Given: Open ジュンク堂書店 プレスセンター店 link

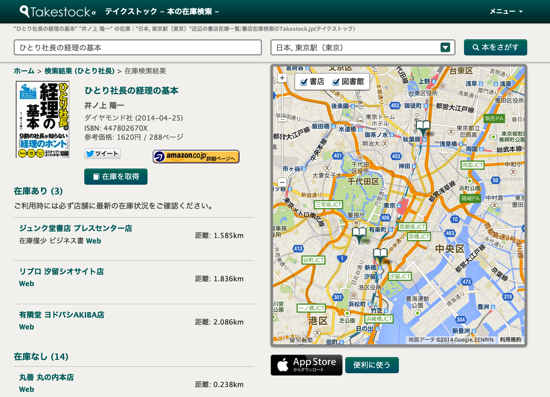Looking at the screenshot, I should coord(75,228).
